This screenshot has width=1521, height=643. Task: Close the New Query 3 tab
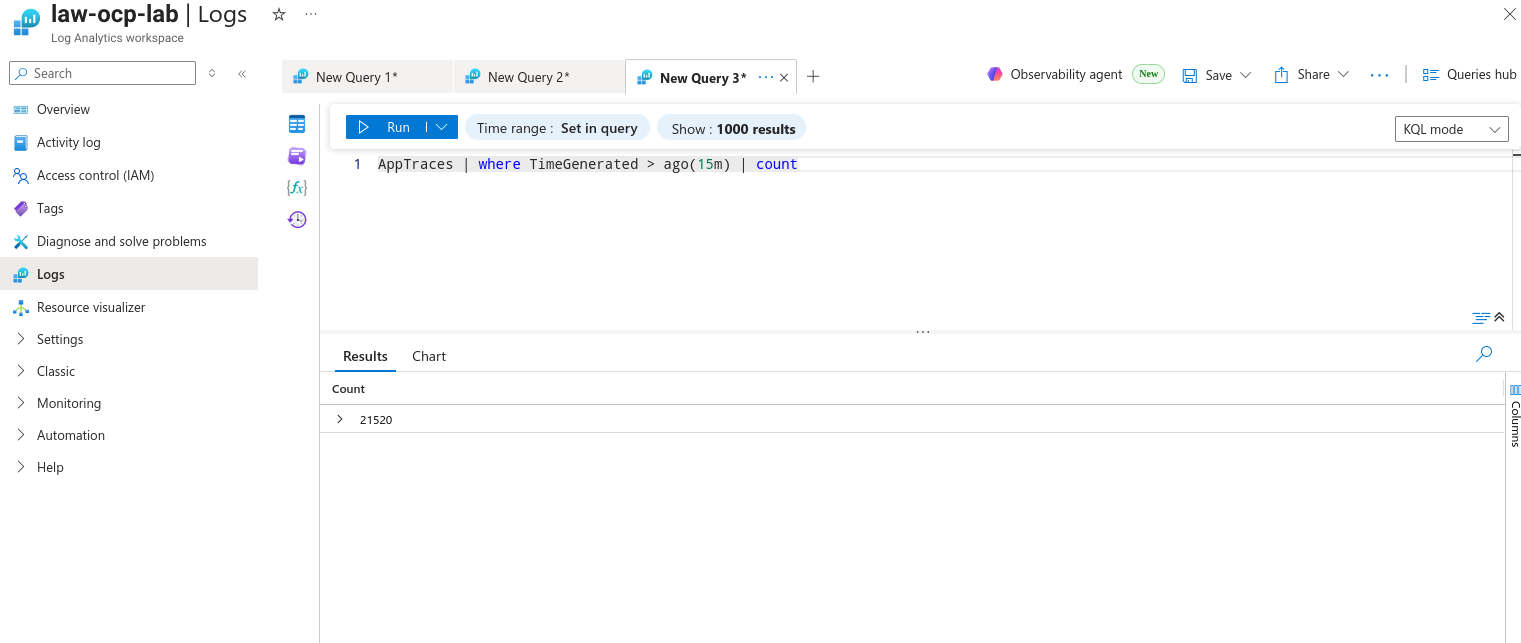(784, 77)
